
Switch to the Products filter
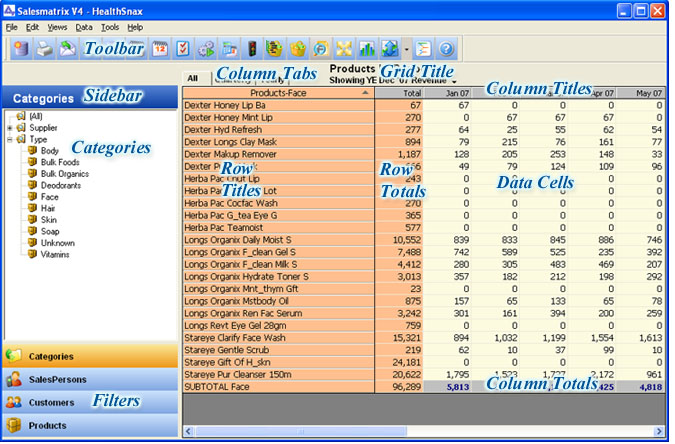(90, 426)
